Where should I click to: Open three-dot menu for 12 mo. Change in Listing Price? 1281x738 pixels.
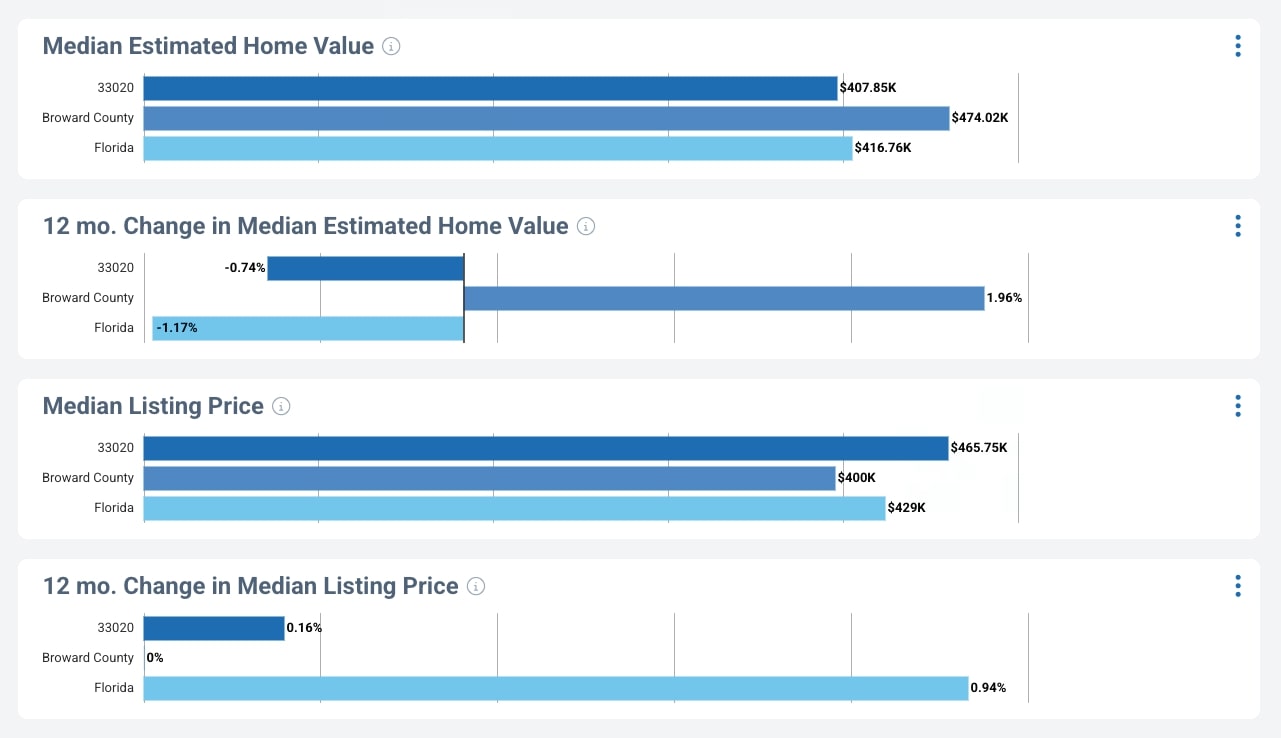click(1238, 586)
